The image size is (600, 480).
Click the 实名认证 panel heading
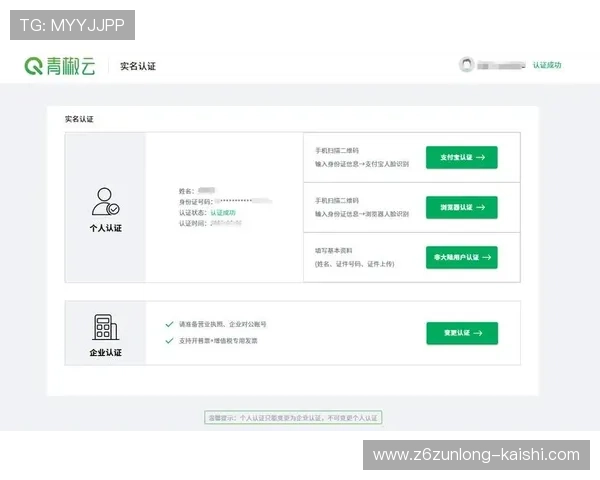(x=79, y=119)
